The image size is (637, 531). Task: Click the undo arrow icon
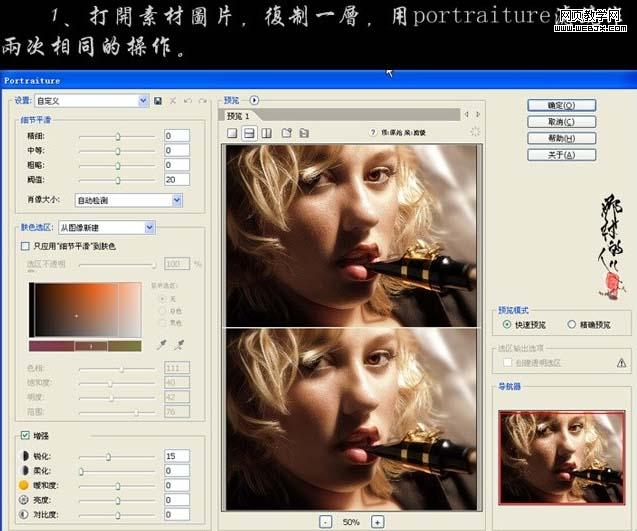click(188, 100)
